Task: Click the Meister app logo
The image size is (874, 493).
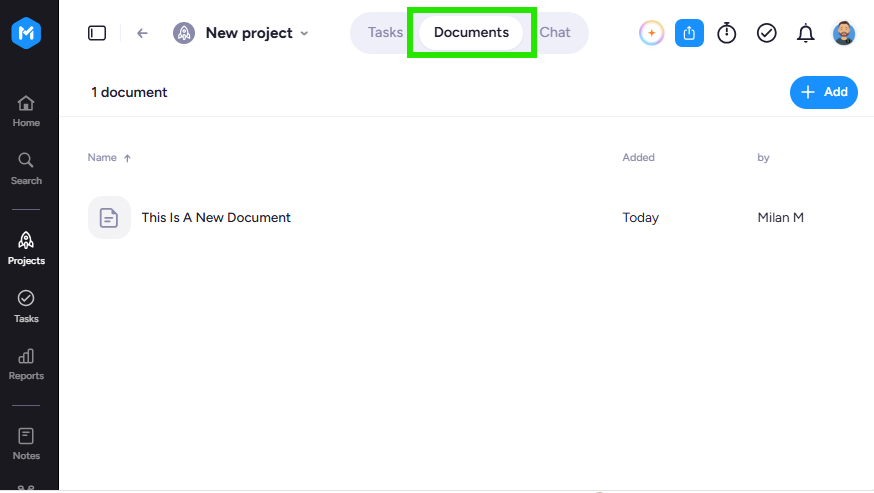Action: 26,33
